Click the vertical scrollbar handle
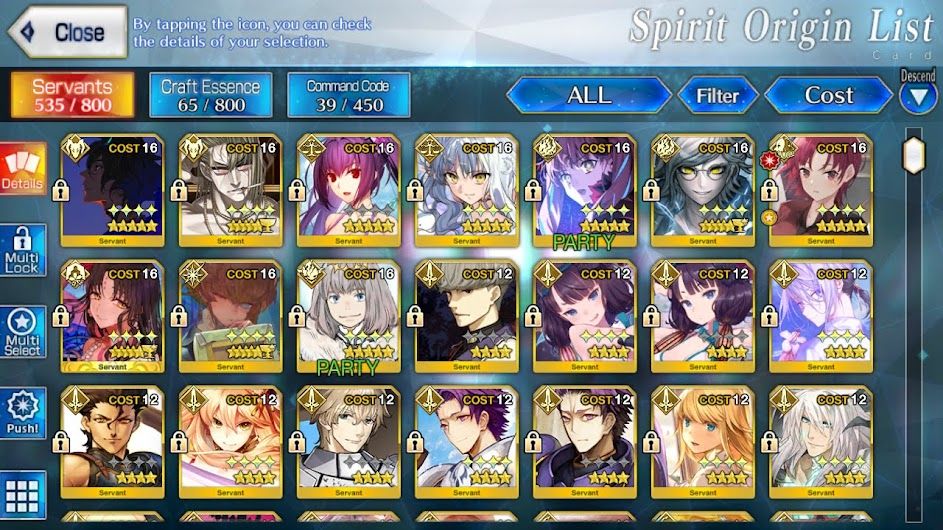The width and height of the screenshot is (943, 530). click(x=914, y=155)
